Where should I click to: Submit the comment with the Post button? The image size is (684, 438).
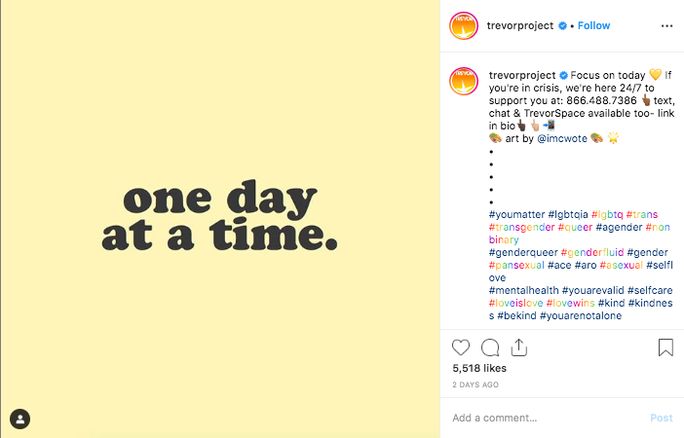click(661, 418)
